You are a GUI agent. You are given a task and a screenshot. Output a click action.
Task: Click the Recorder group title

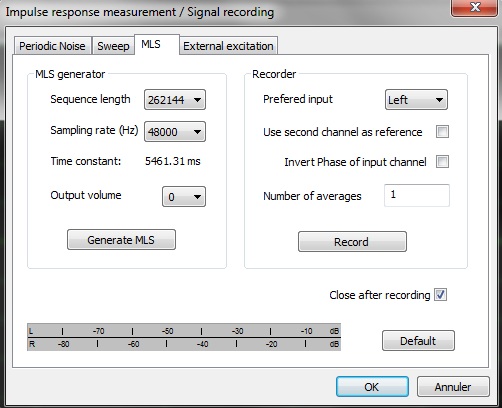tap(274, 74)
